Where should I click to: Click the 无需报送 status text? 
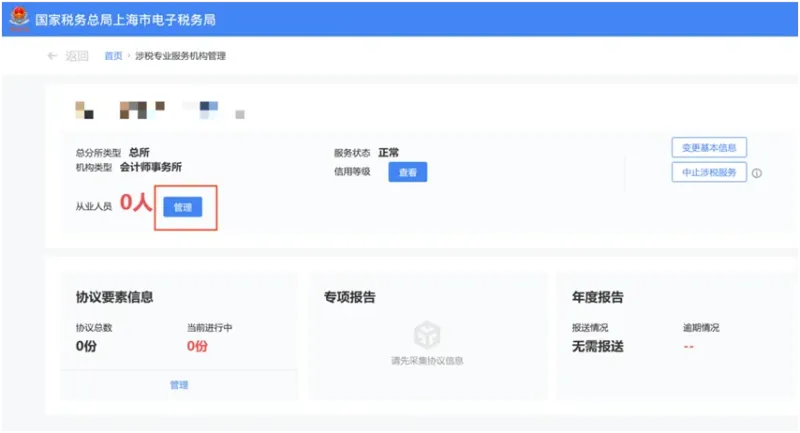[597, 346]
